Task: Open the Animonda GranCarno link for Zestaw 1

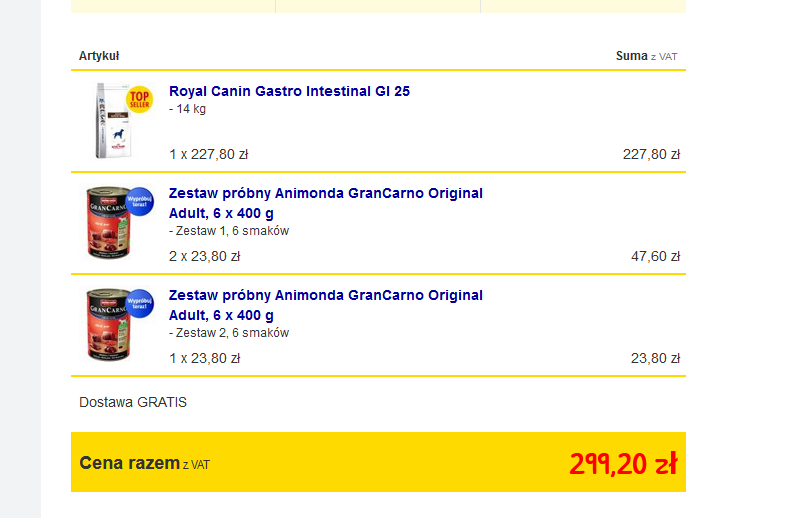Action: pos(325,193)
